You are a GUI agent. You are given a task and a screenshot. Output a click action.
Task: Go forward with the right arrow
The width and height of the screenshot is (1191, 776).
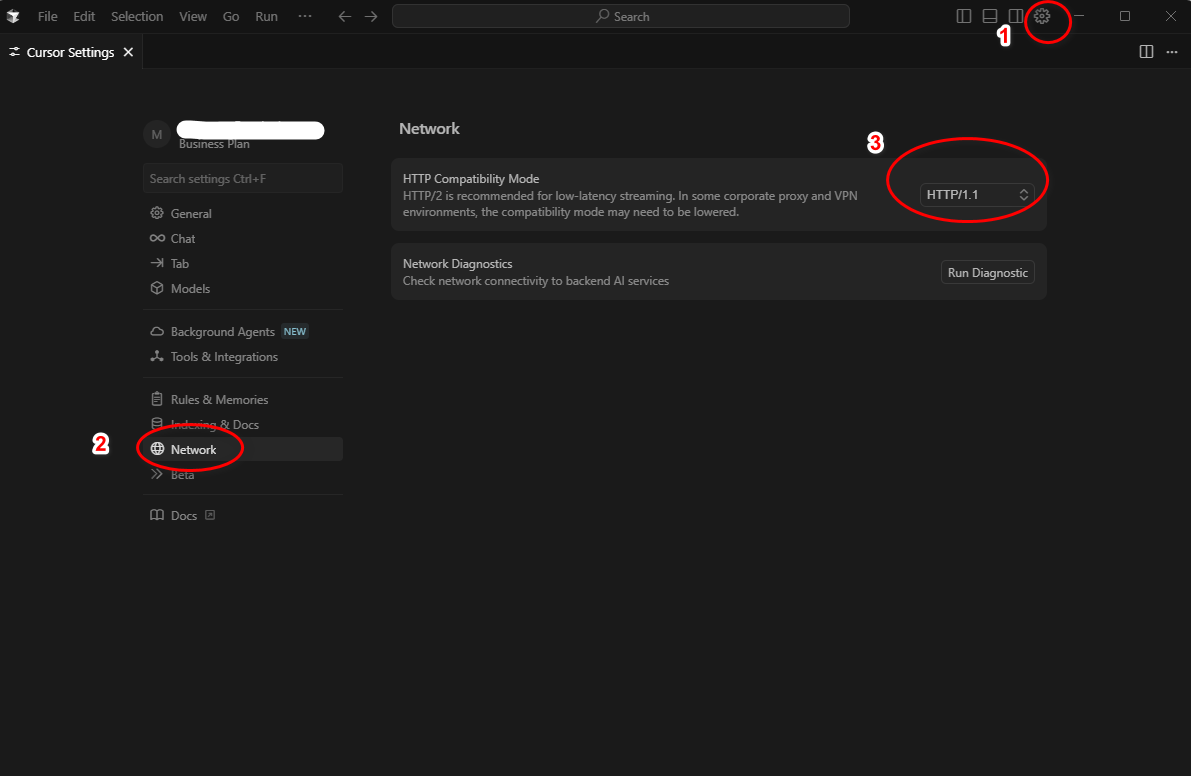(371, 16)
